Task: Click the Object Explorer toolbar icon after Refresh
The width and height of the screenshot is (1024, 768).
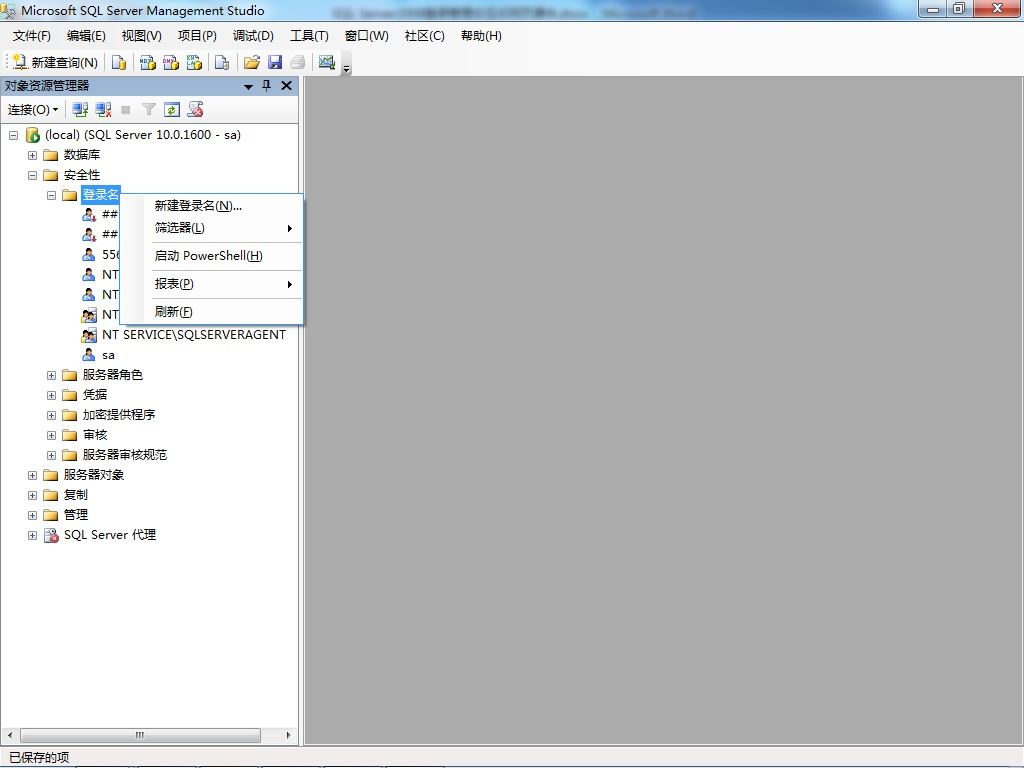Action: (195, 110)
